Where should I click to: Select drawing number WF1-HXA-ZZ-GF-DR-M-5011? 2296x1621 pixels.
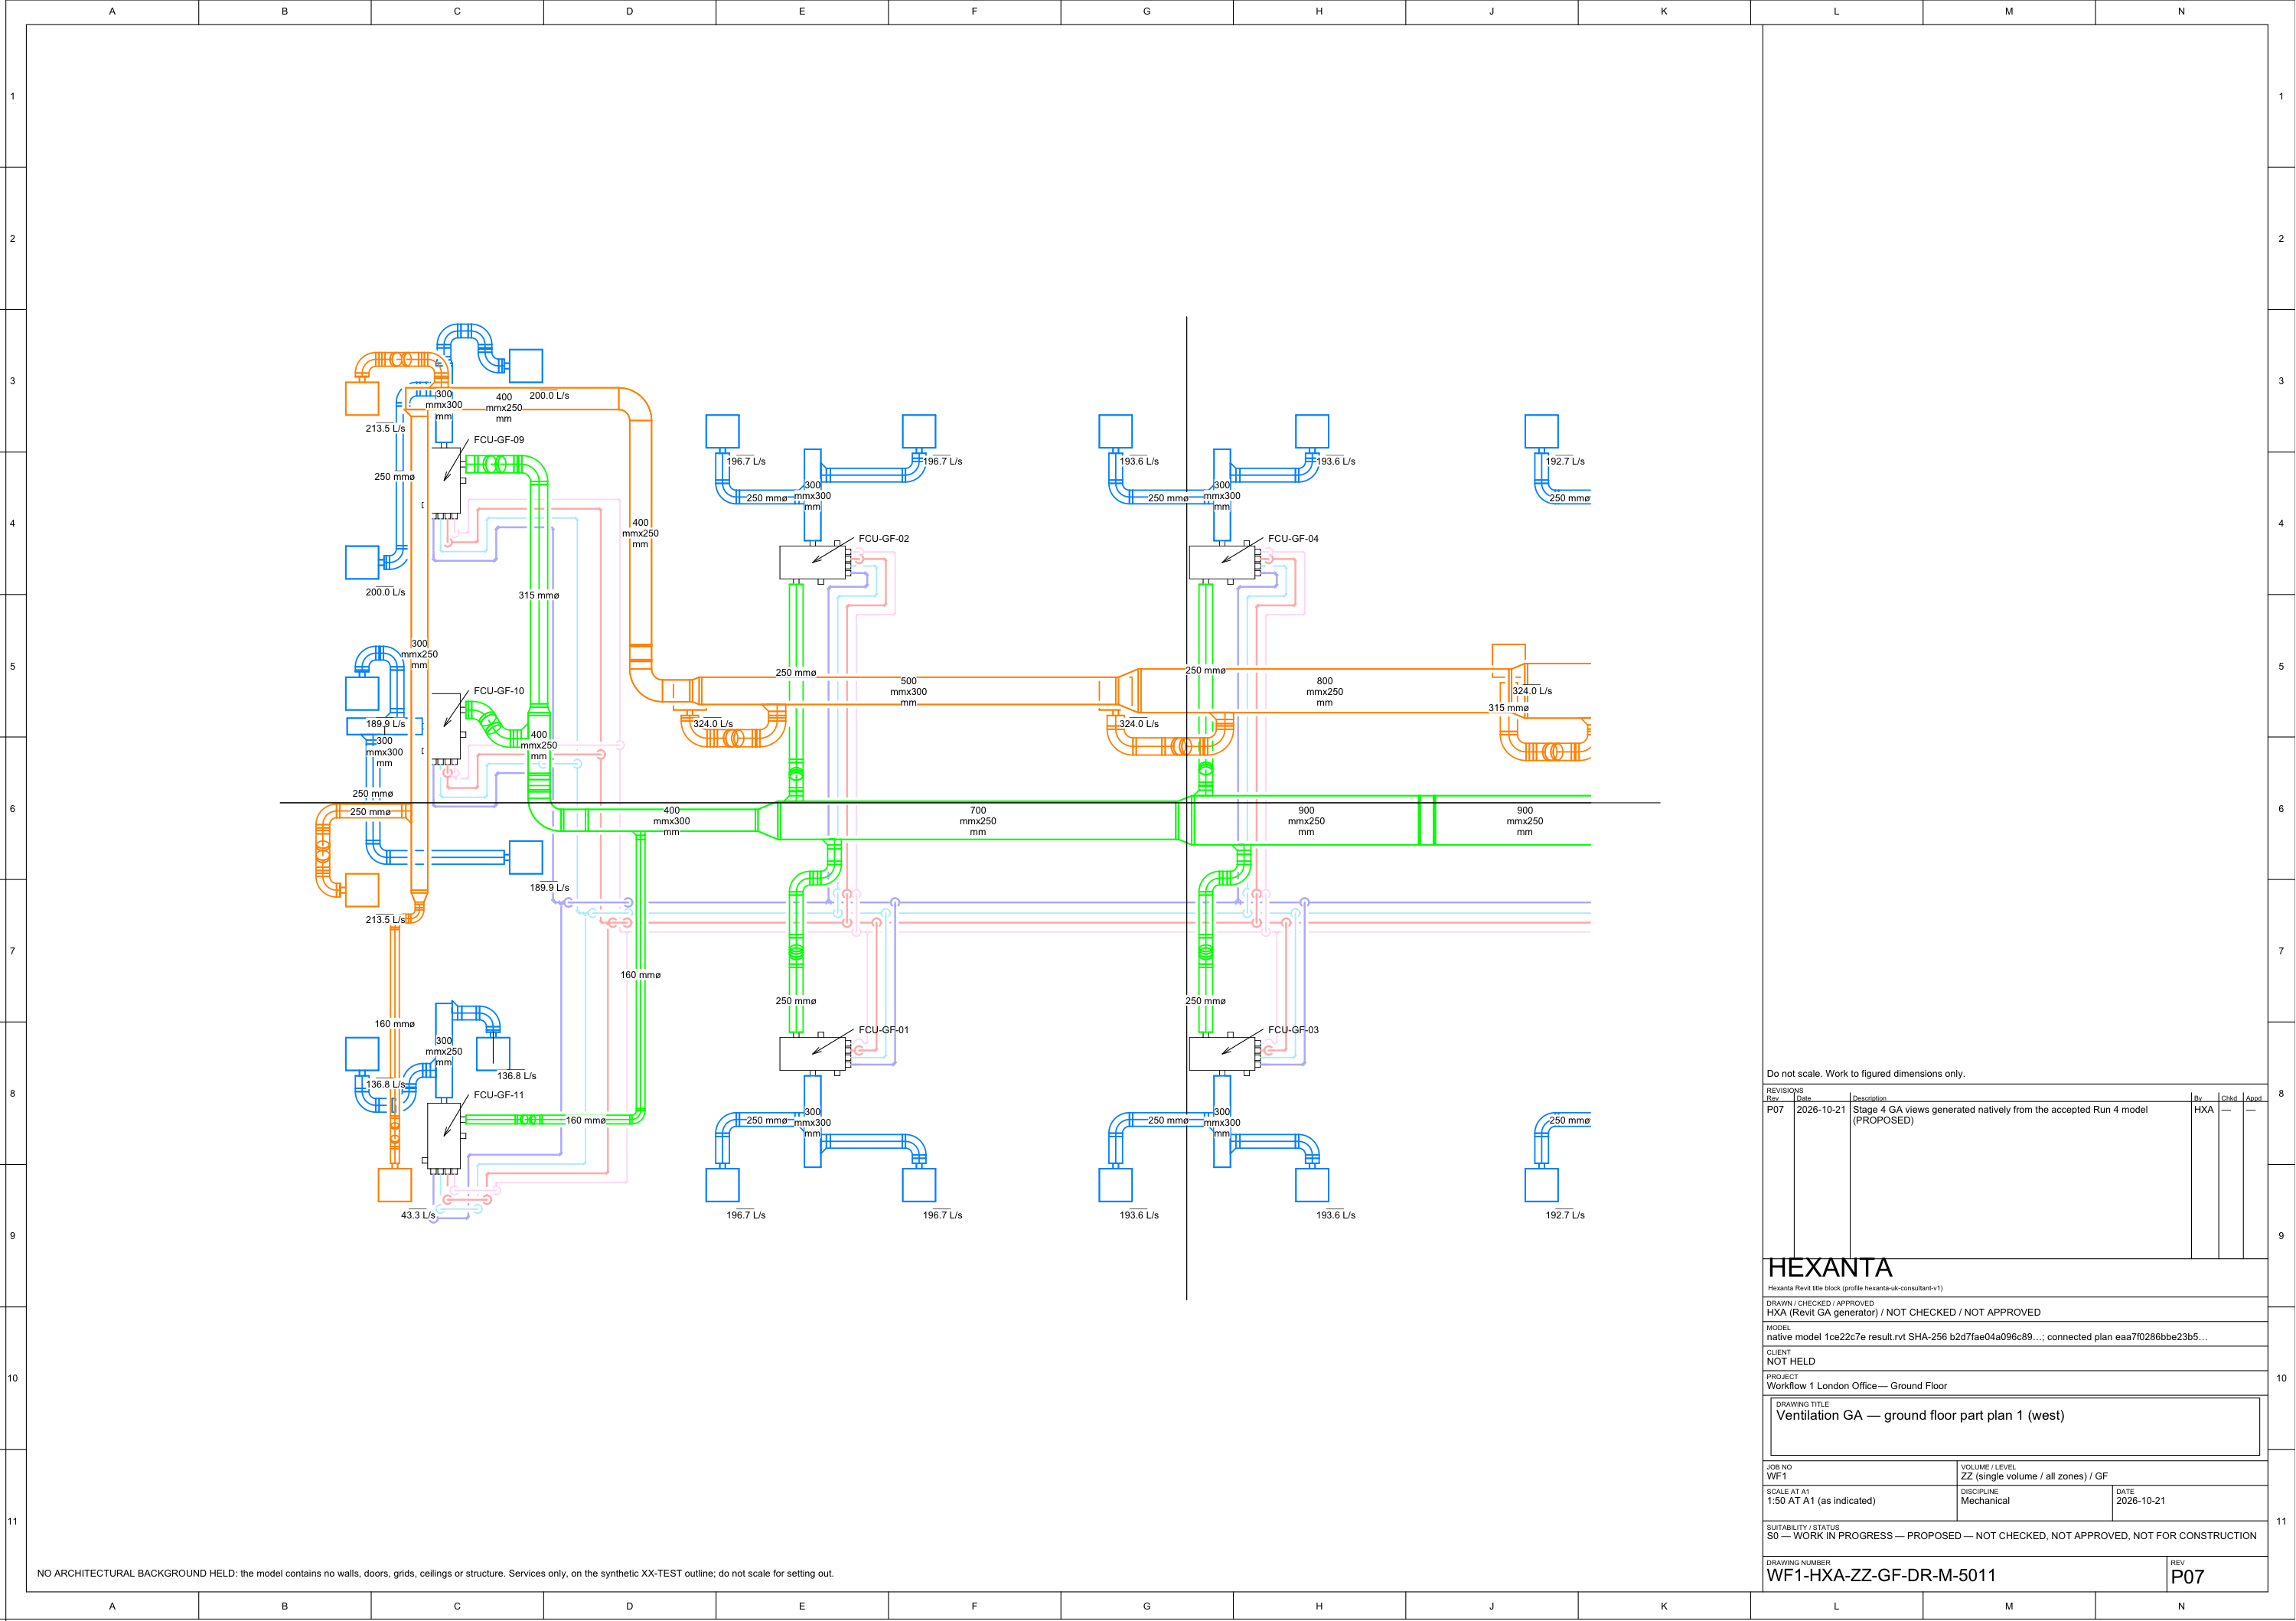(x=1881, y=1576)
